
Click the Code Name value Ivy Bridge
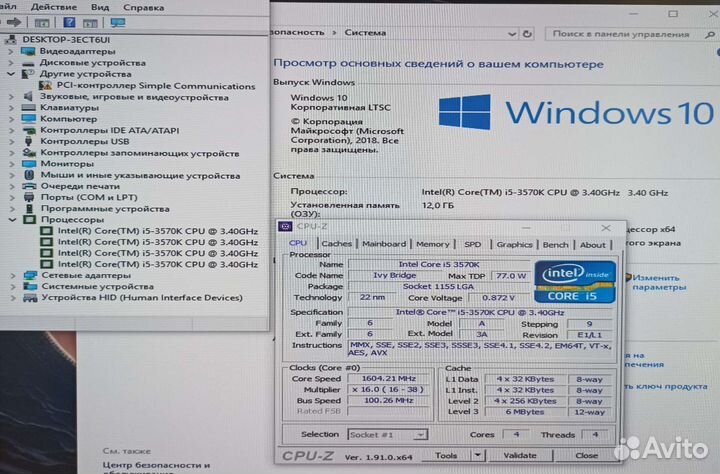[x=394, y=276]
